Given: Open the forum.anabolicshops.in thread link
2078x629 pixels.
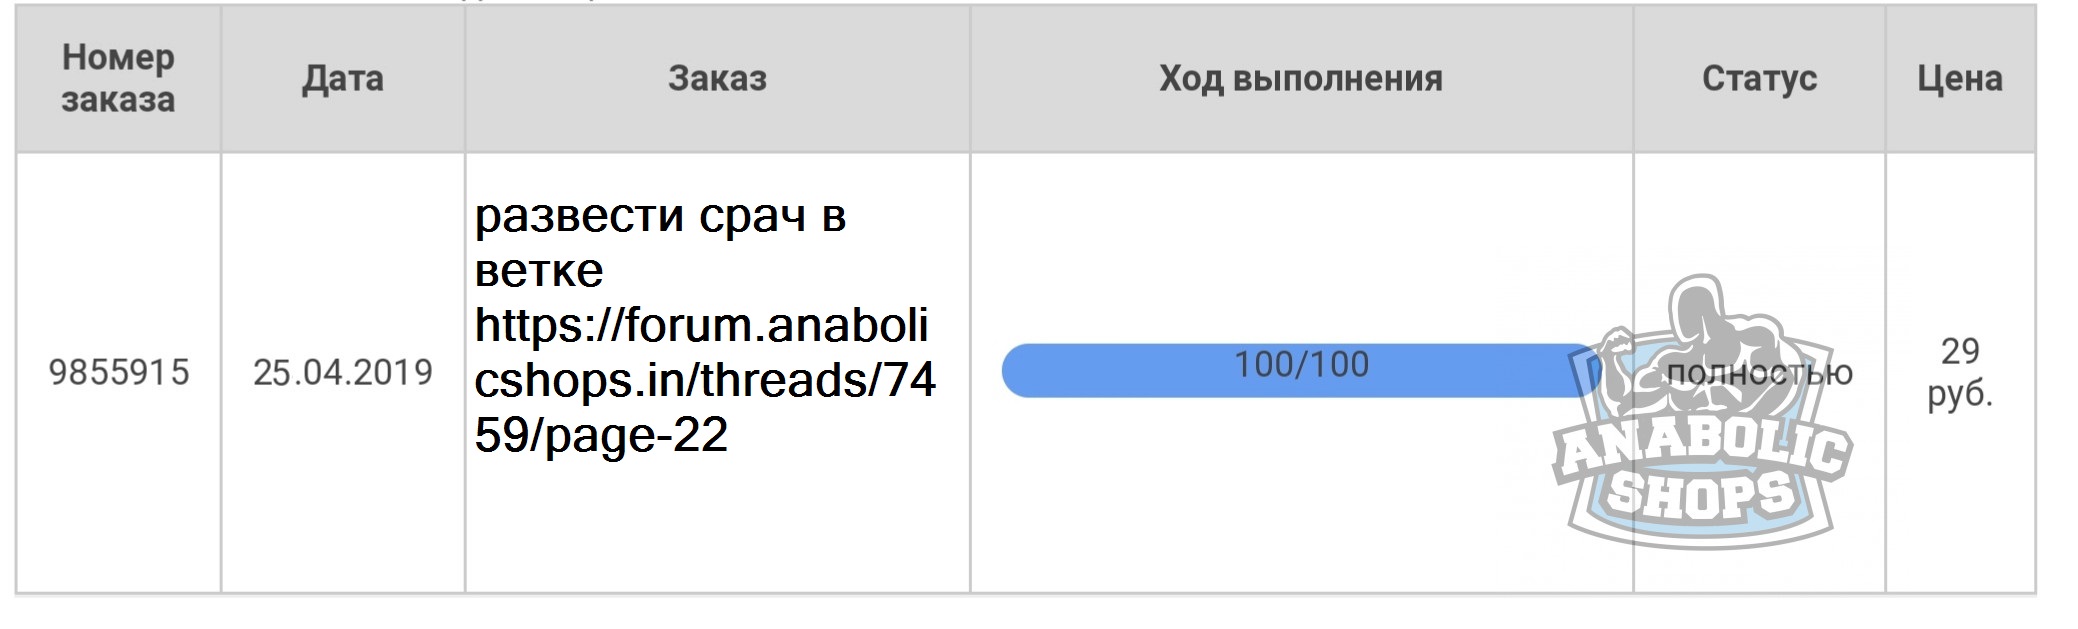Looking at the screenshot, I should click(704, 379).
